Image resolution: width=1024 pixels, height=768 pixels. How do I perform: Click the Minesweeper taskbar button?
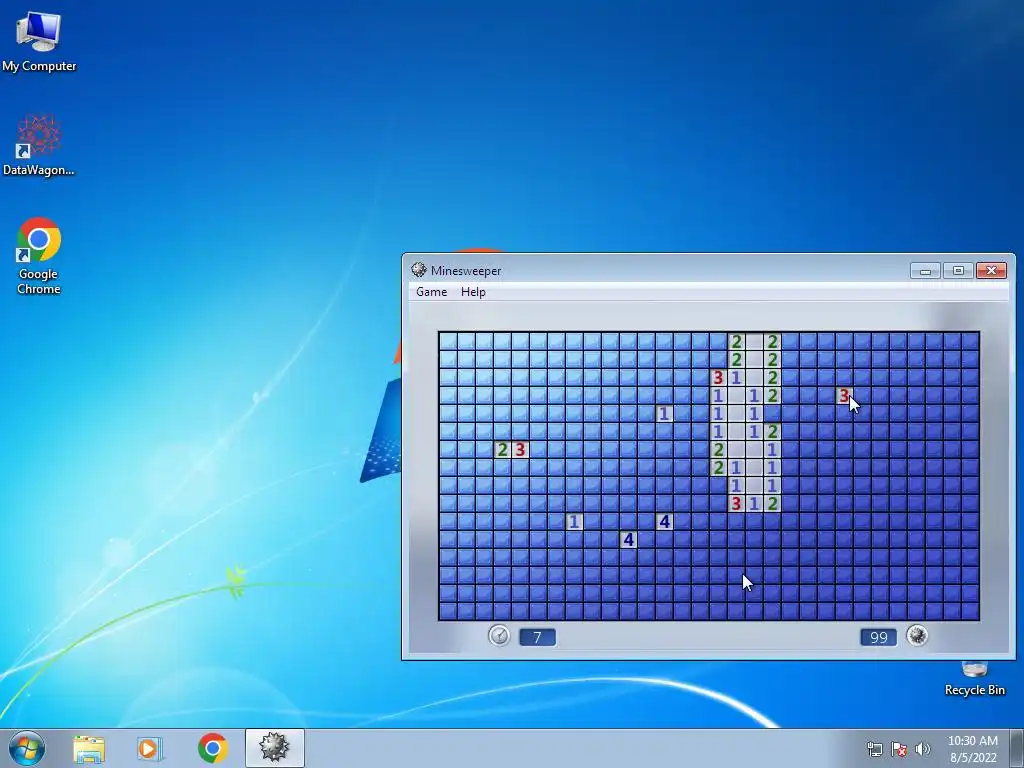click(x=274, y=748)
